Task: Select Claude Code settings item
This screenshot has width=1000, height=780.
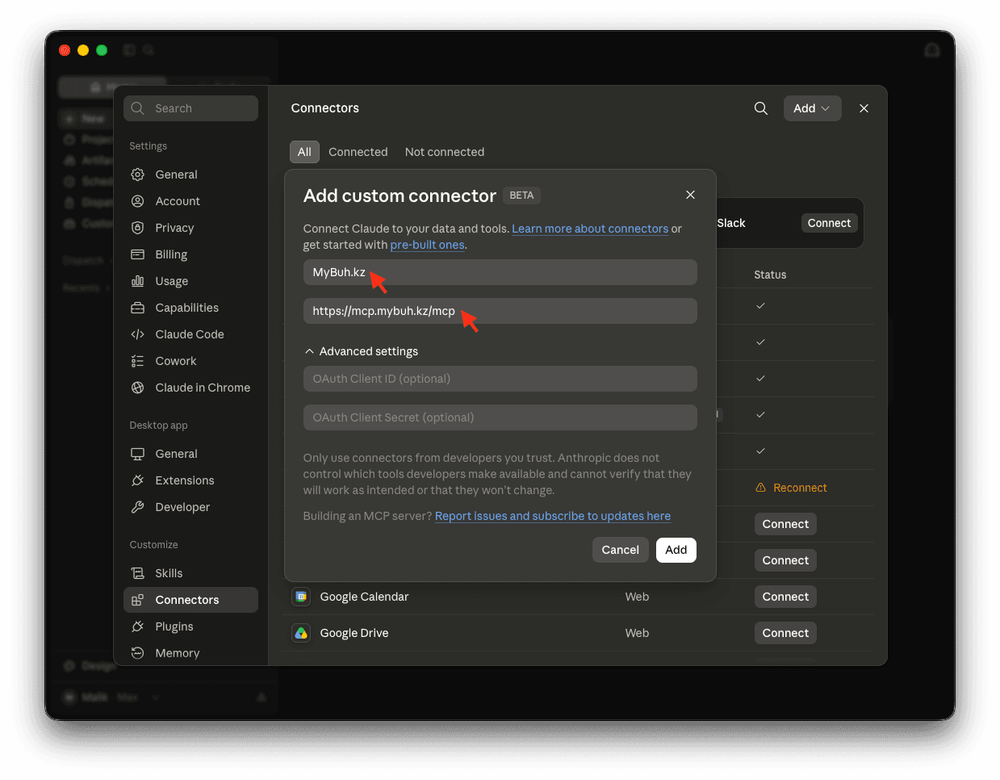Action: (x=191, y=334)
